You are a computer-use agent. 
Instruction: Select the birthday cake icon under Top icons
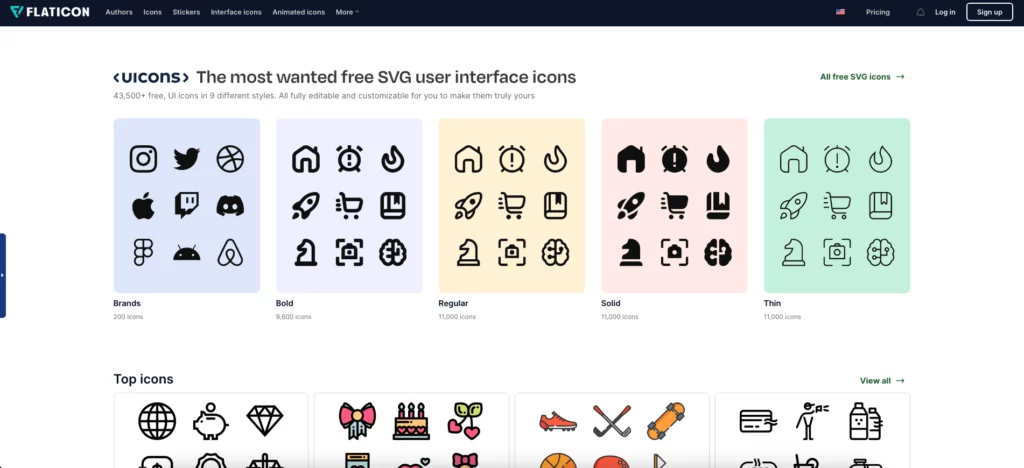(411, 421)
